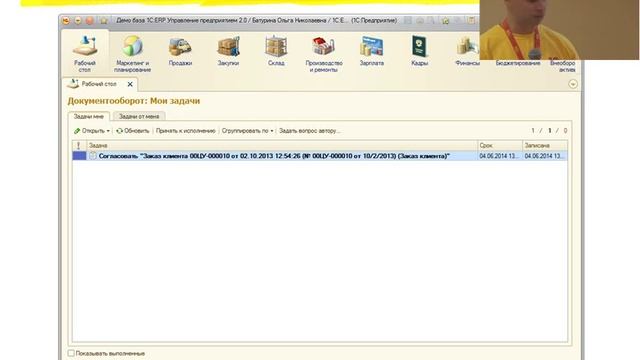
Task: Click Задать вопрос автору
Action: 310,131
